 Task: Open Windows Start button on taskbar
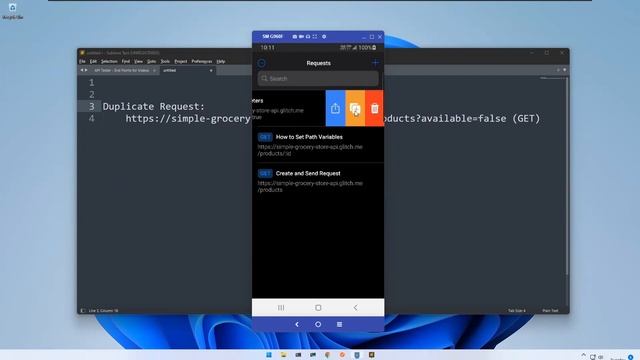(x=269, y=355)
